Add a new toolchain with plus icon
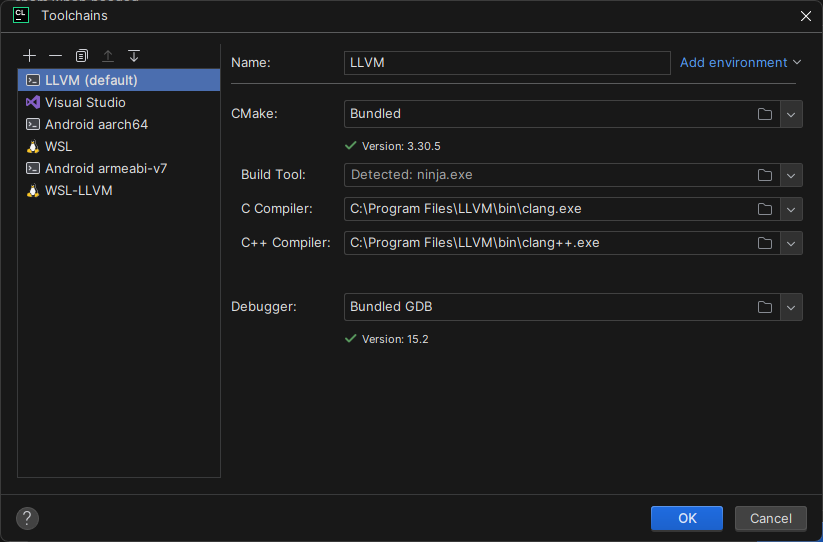823x542 pixels. click(29, 56)
